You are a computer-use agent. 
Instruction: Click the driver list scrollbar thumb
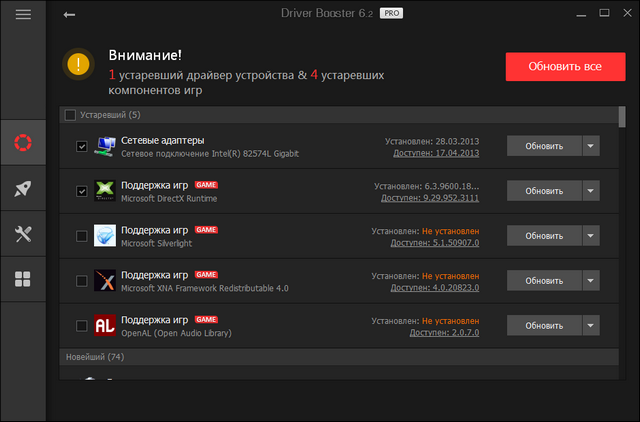click(x=622, y=117)
